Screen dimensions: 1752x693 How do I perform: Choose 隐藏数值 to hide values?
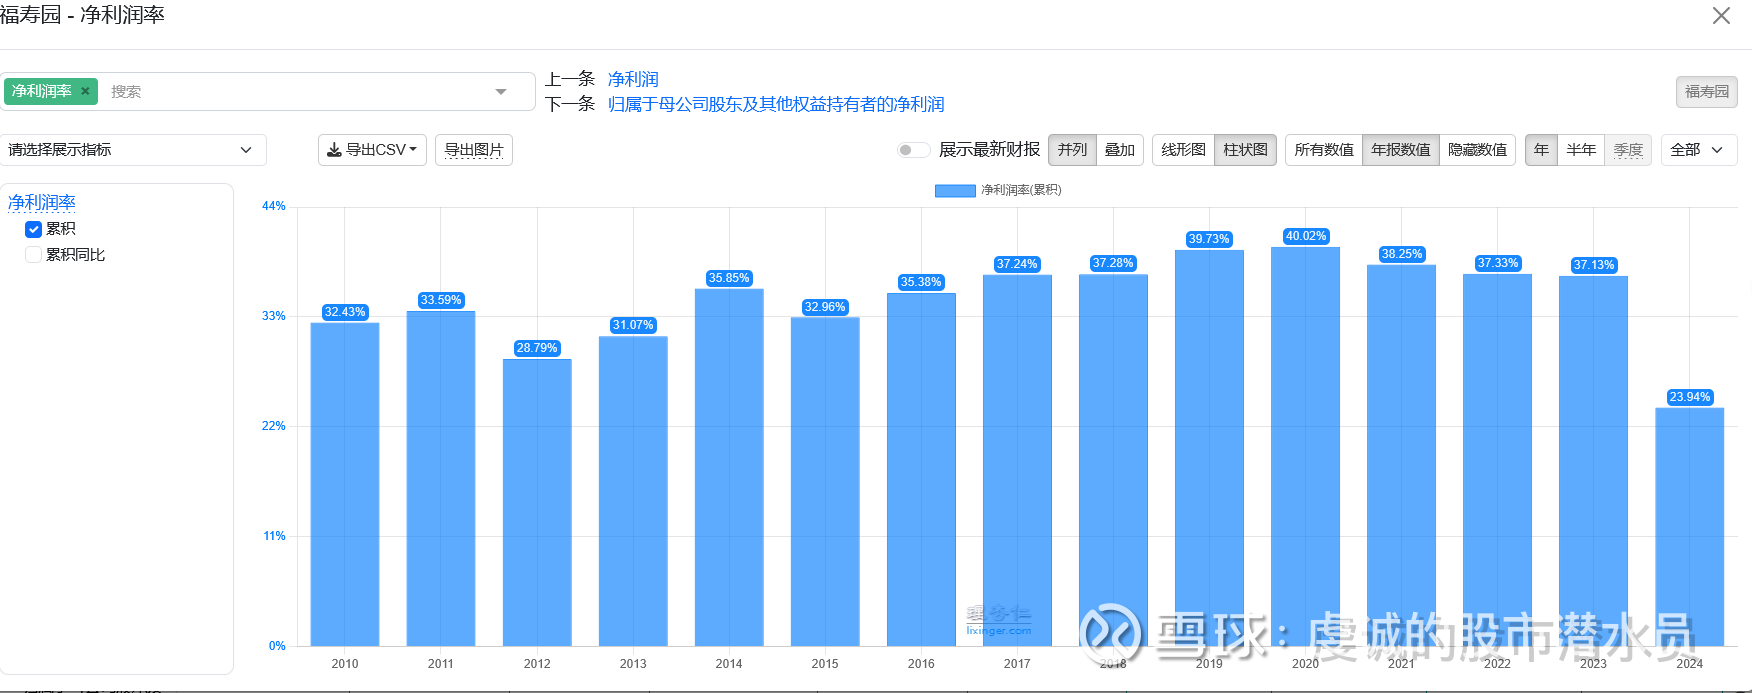1477,150
